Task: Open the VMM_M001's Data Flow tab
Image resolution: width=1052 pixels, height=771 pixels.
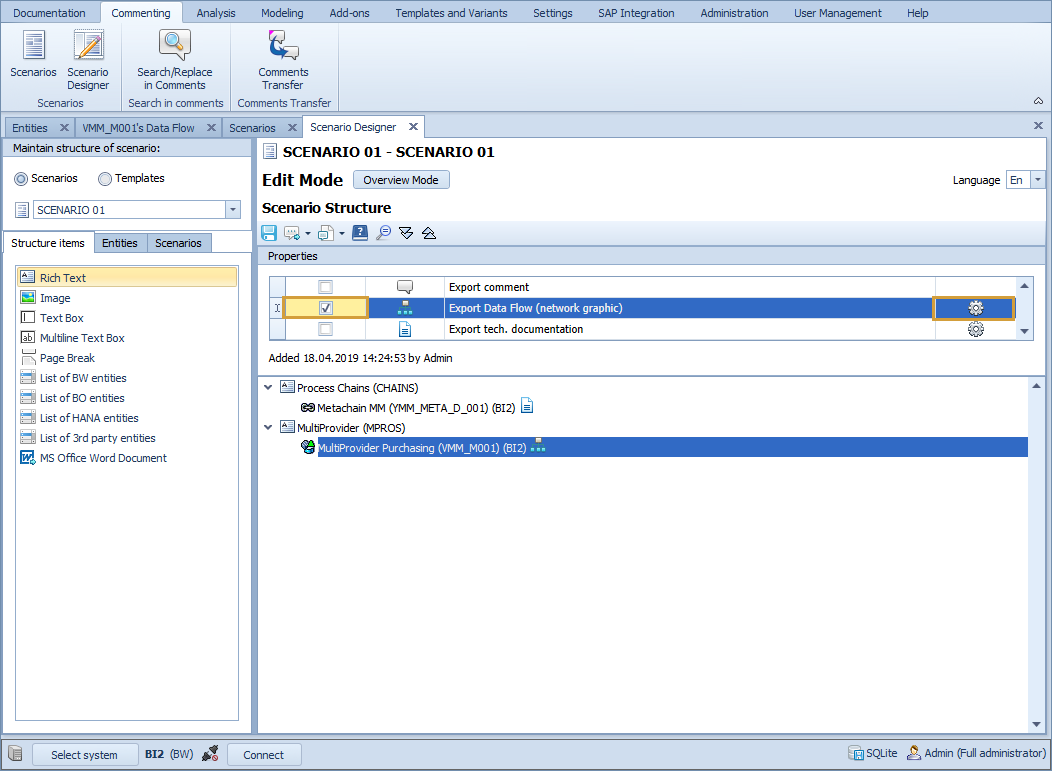Action: pos(140,127)
